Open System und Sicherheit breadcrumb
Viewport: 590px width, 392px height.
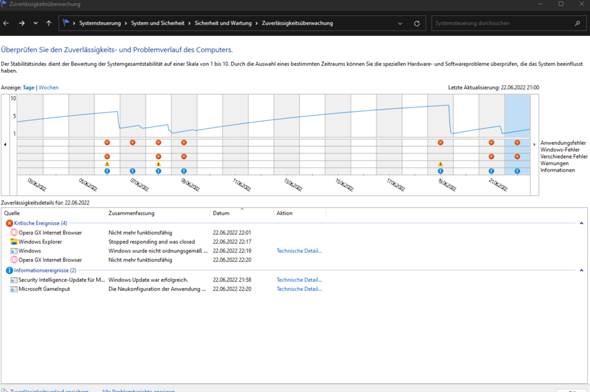[x=158, y=23]
